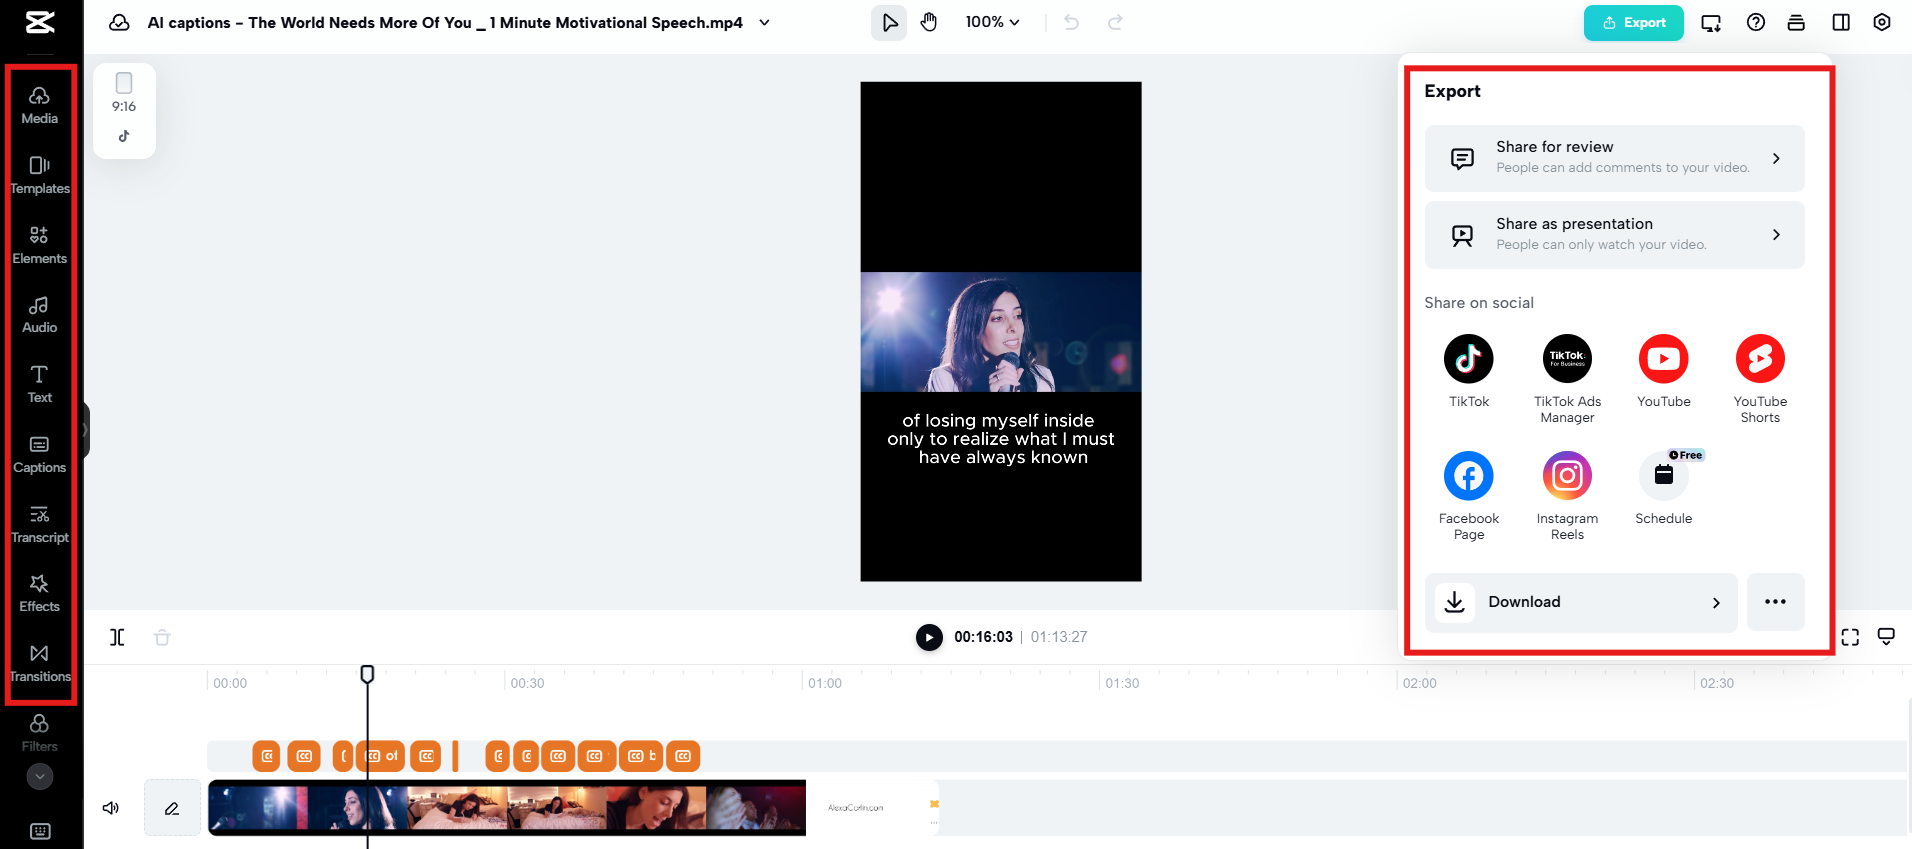Viewport: 1912px width, 849px height.
Task: Open the Audio panel
Action: [40, 314]
